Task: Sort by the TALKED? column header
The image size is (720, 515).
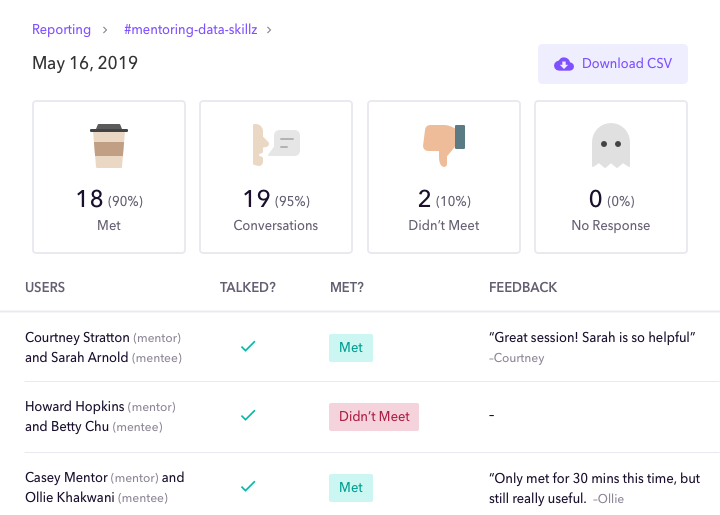Action: tap(248, 287)
